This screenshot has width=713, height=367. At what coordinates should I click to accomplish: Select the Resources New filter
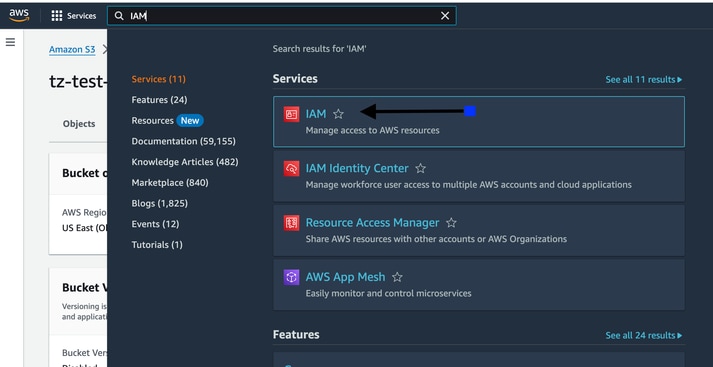[167, 121]
